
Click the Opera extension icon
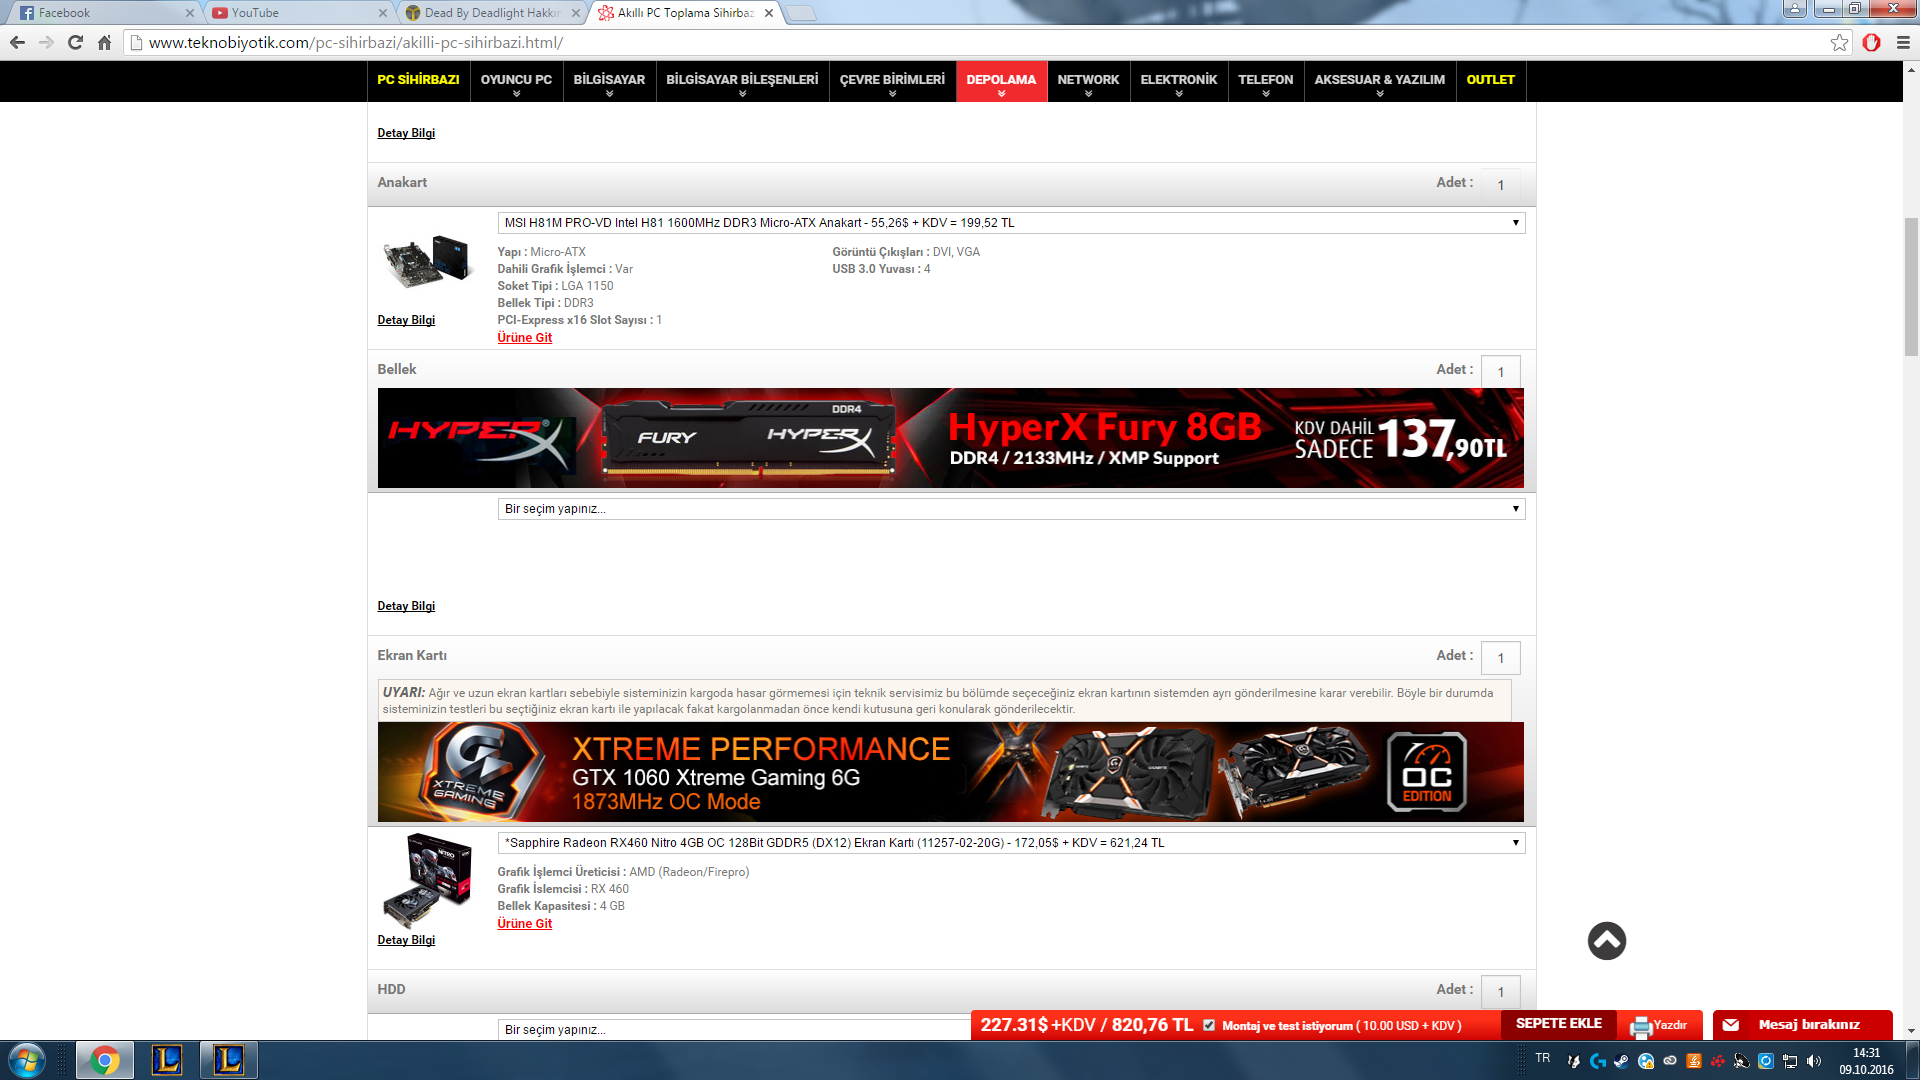coord(1871,43)
